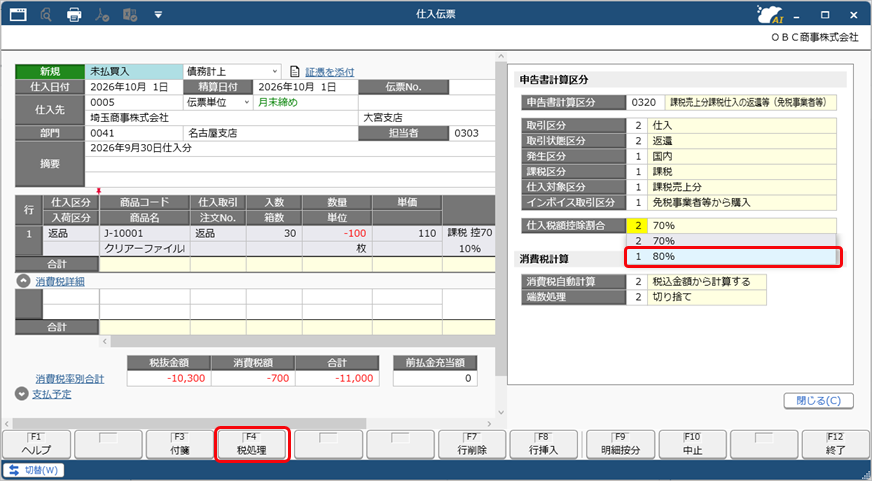This screenshot has height=481, width=872.
Task: Click the 切替(W) switch button
Action: [33, 470]
